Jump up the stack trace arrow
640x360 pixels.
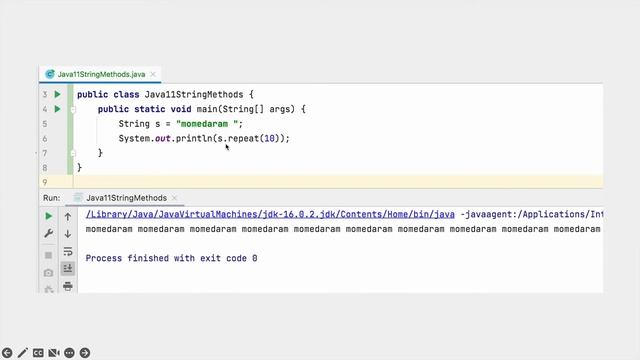[x=68, y=217]
